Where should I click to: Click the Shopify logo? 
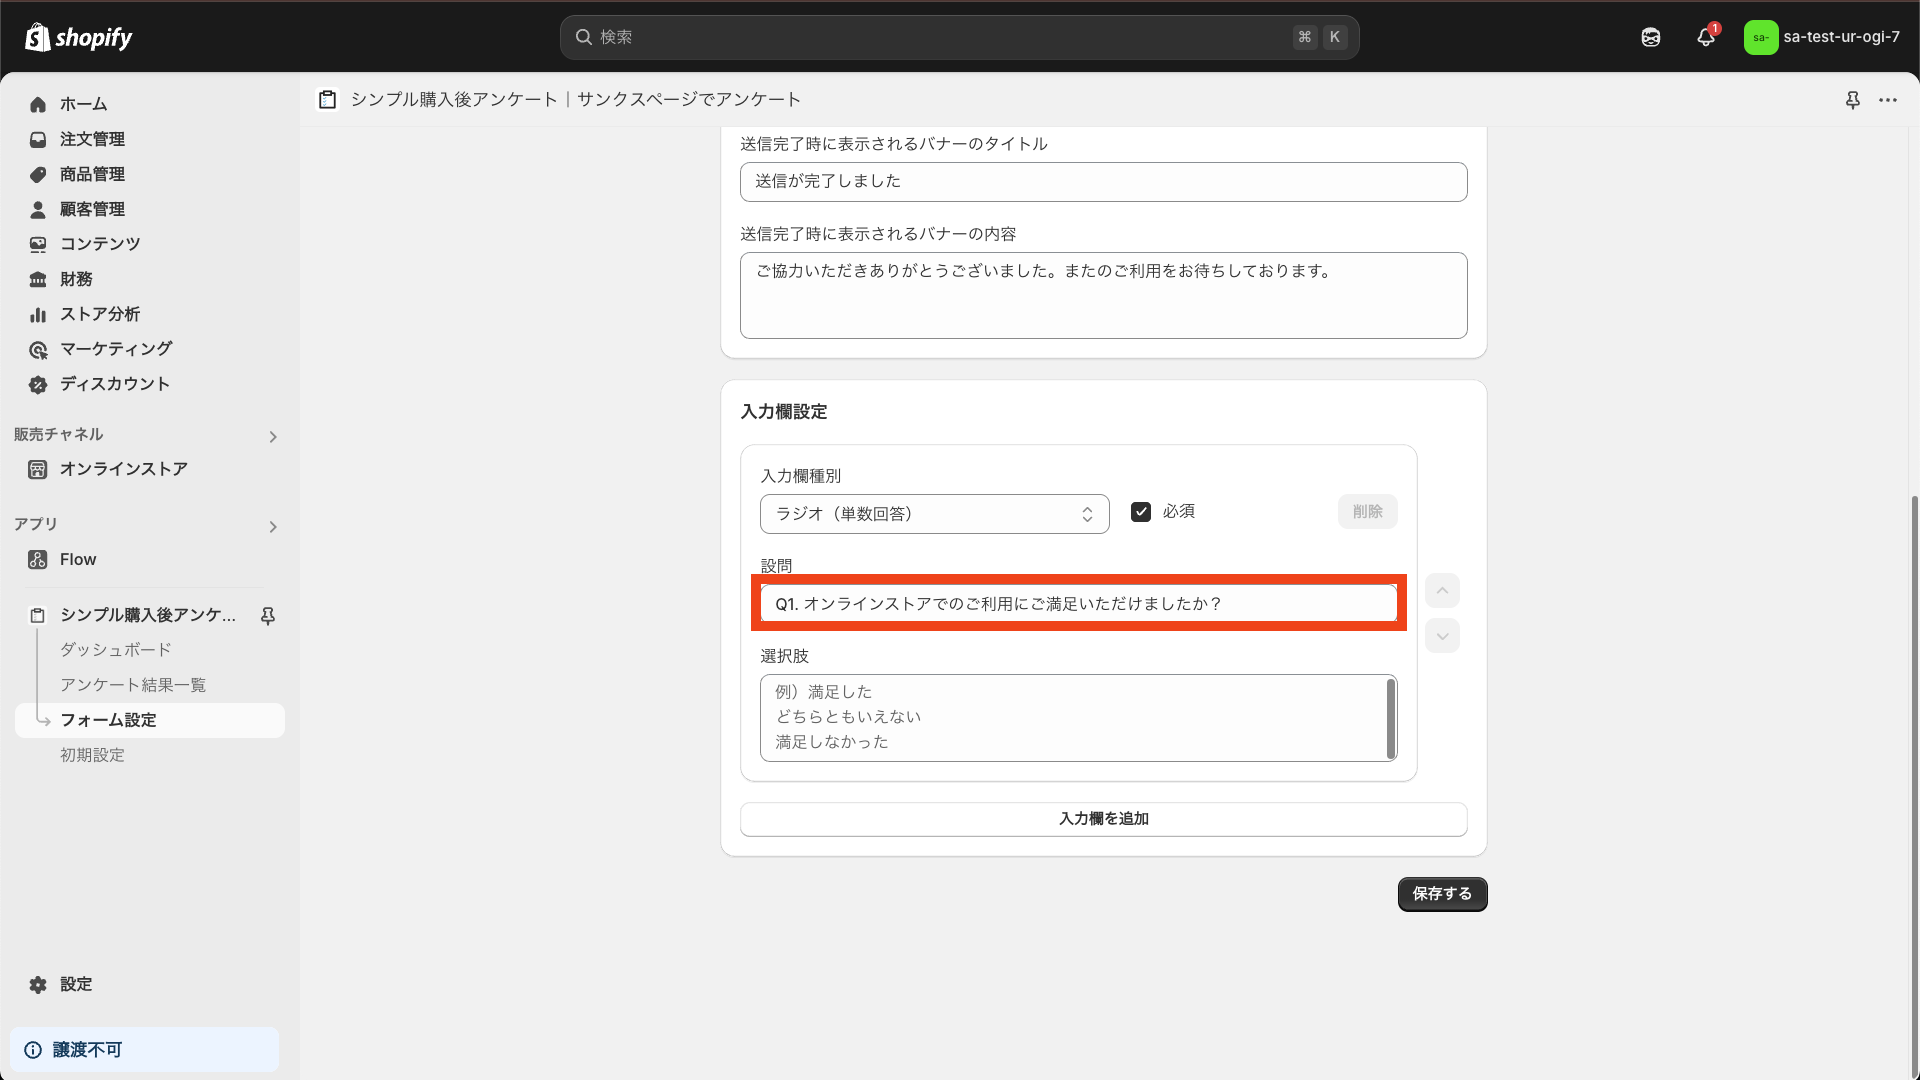pyautogui.click(x=78, y=37)
